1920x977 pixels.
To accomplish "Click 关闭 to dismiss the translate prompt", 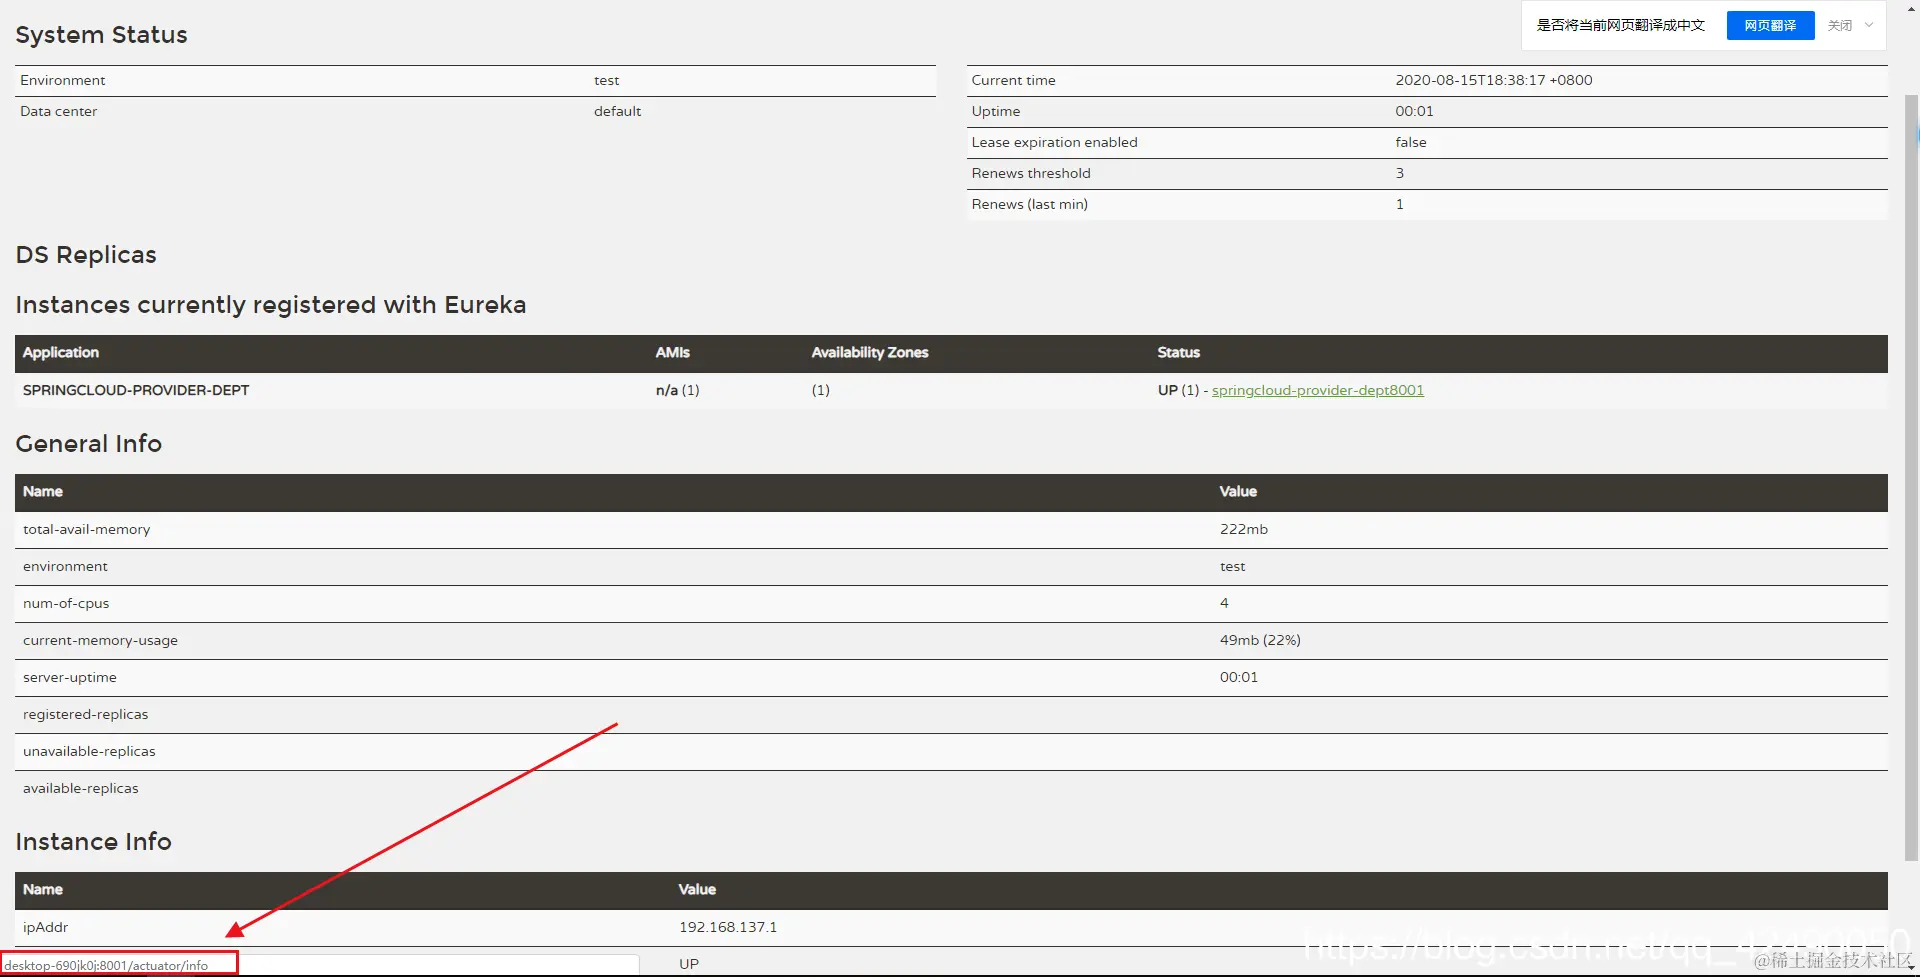I will tap(1840, 25).
